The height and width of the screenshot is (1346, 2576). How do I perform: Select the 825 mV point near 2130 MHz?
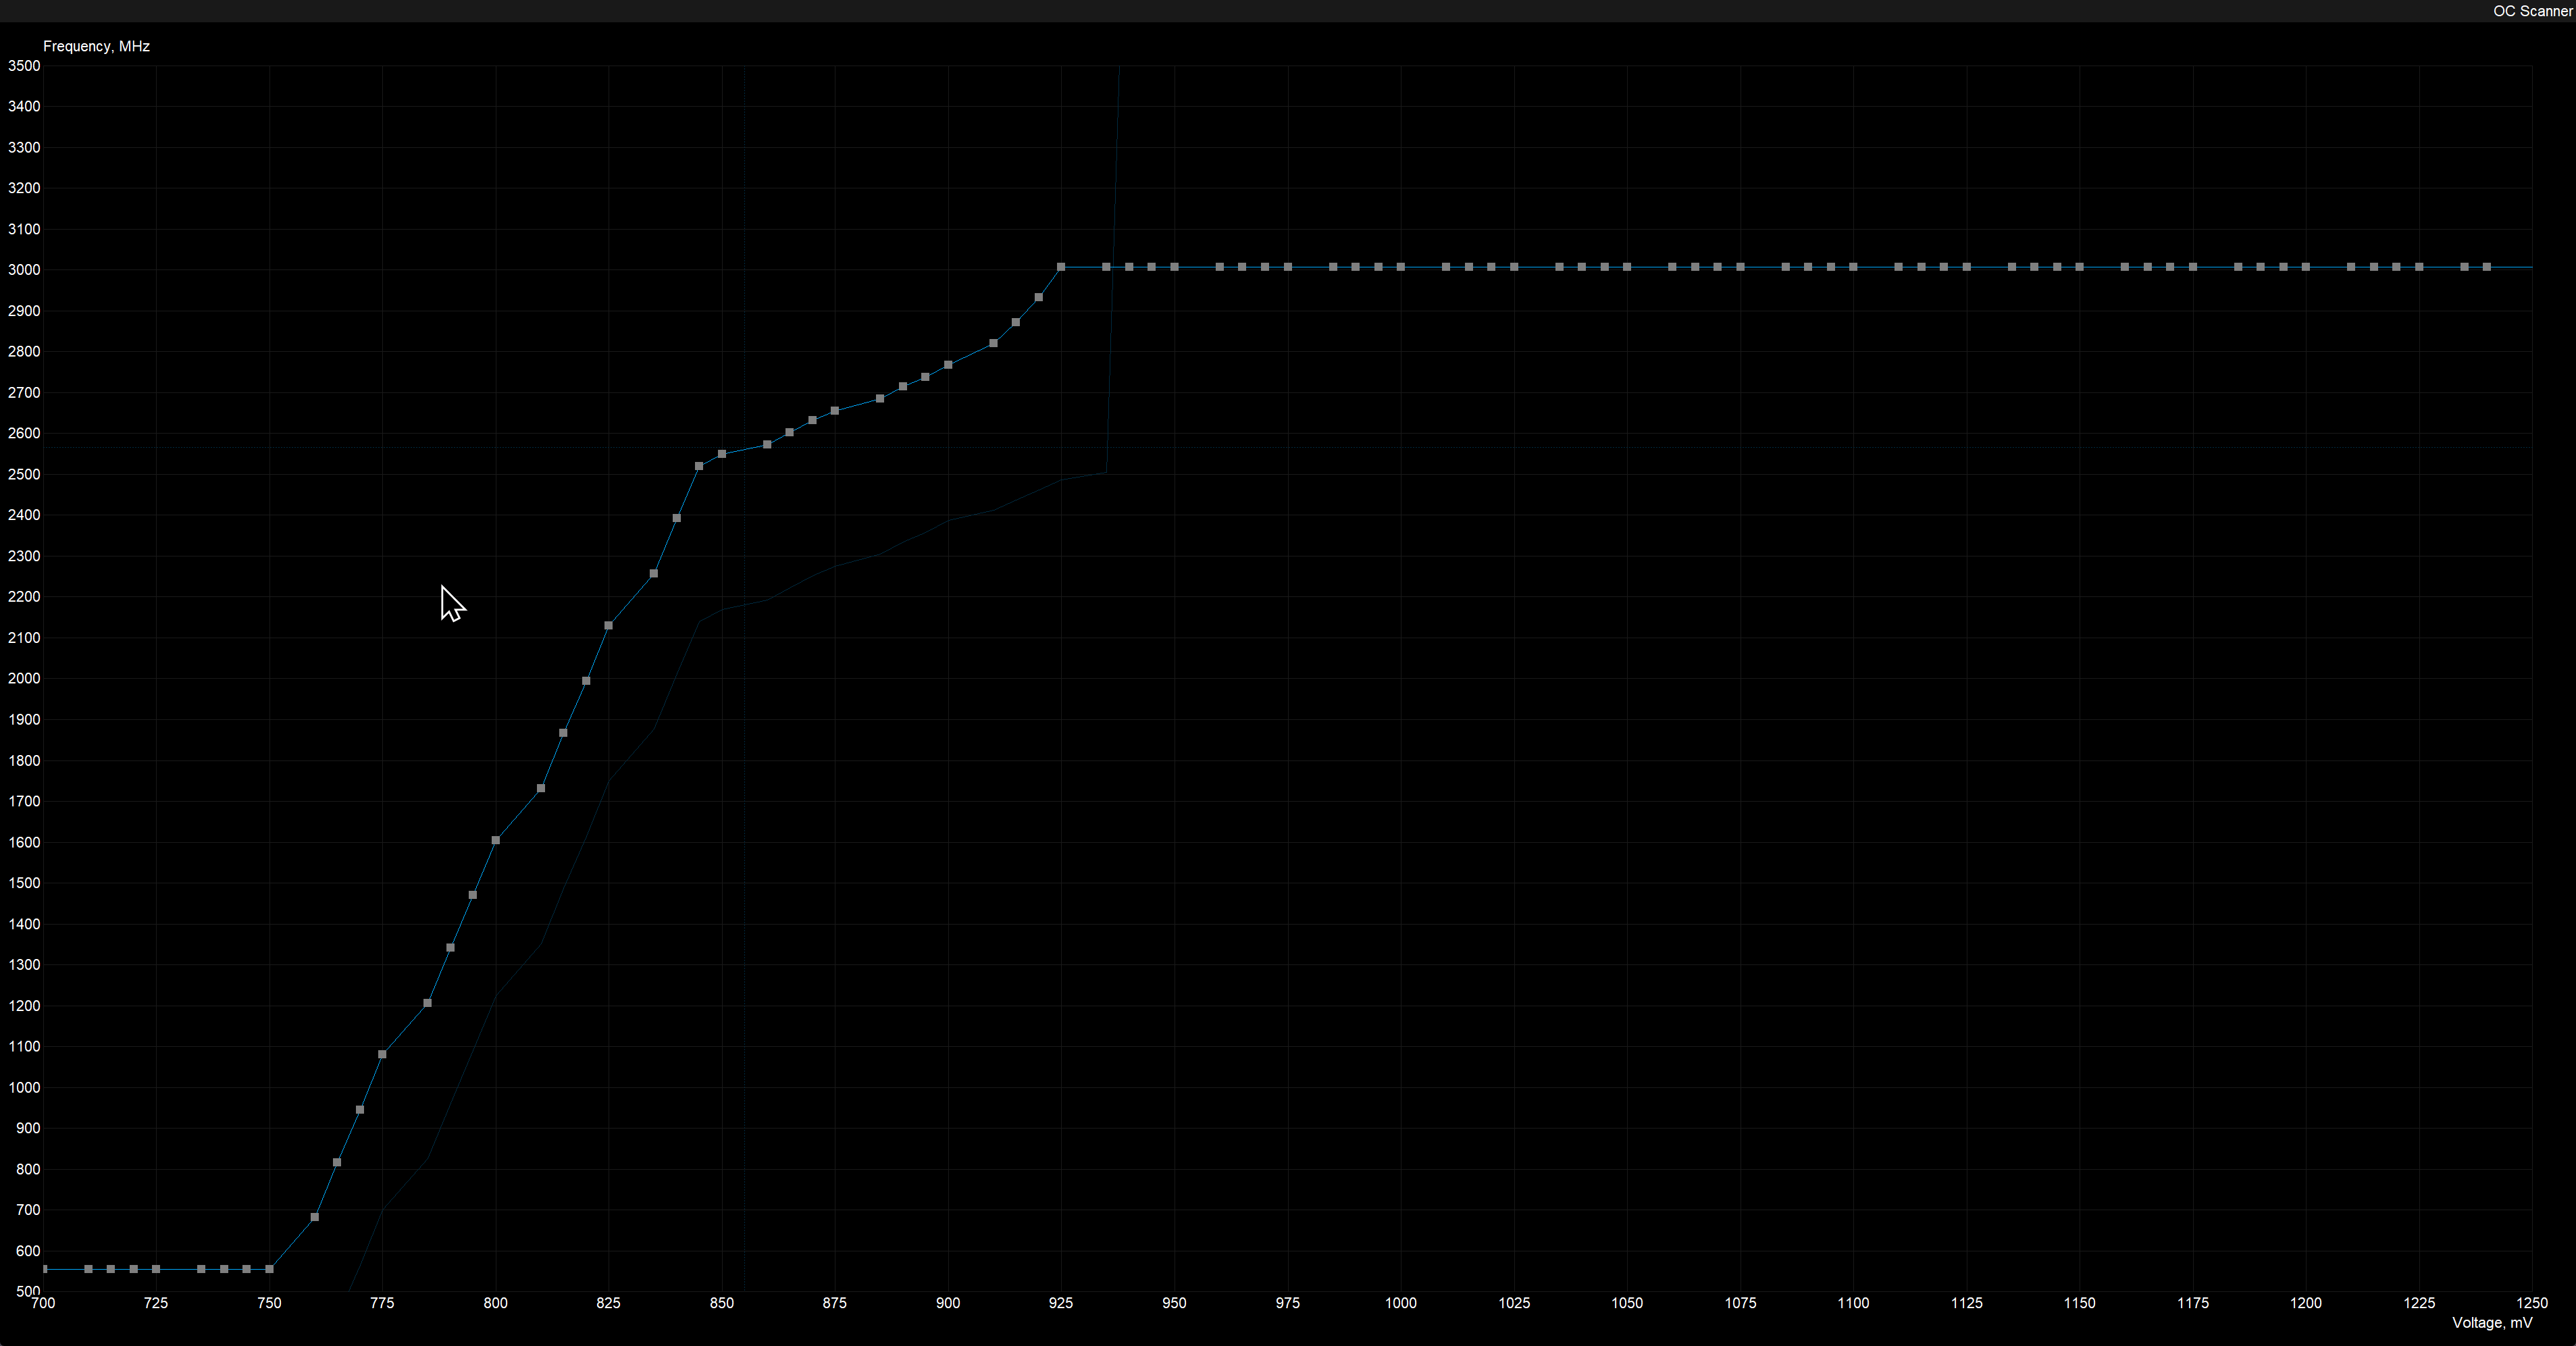coord(608,626)
